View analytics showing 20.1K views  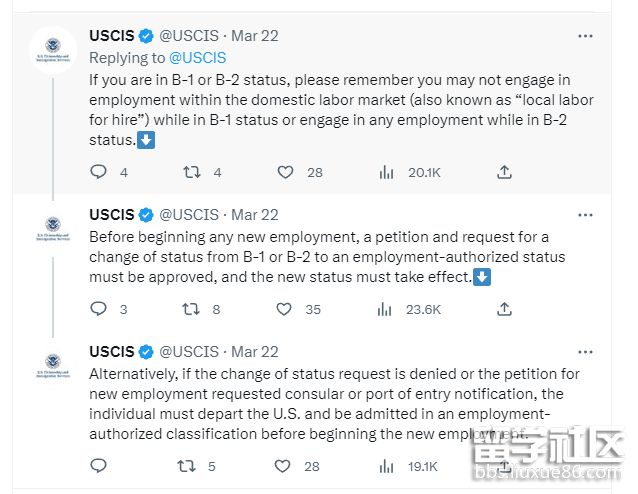click(x=386, y=173)
